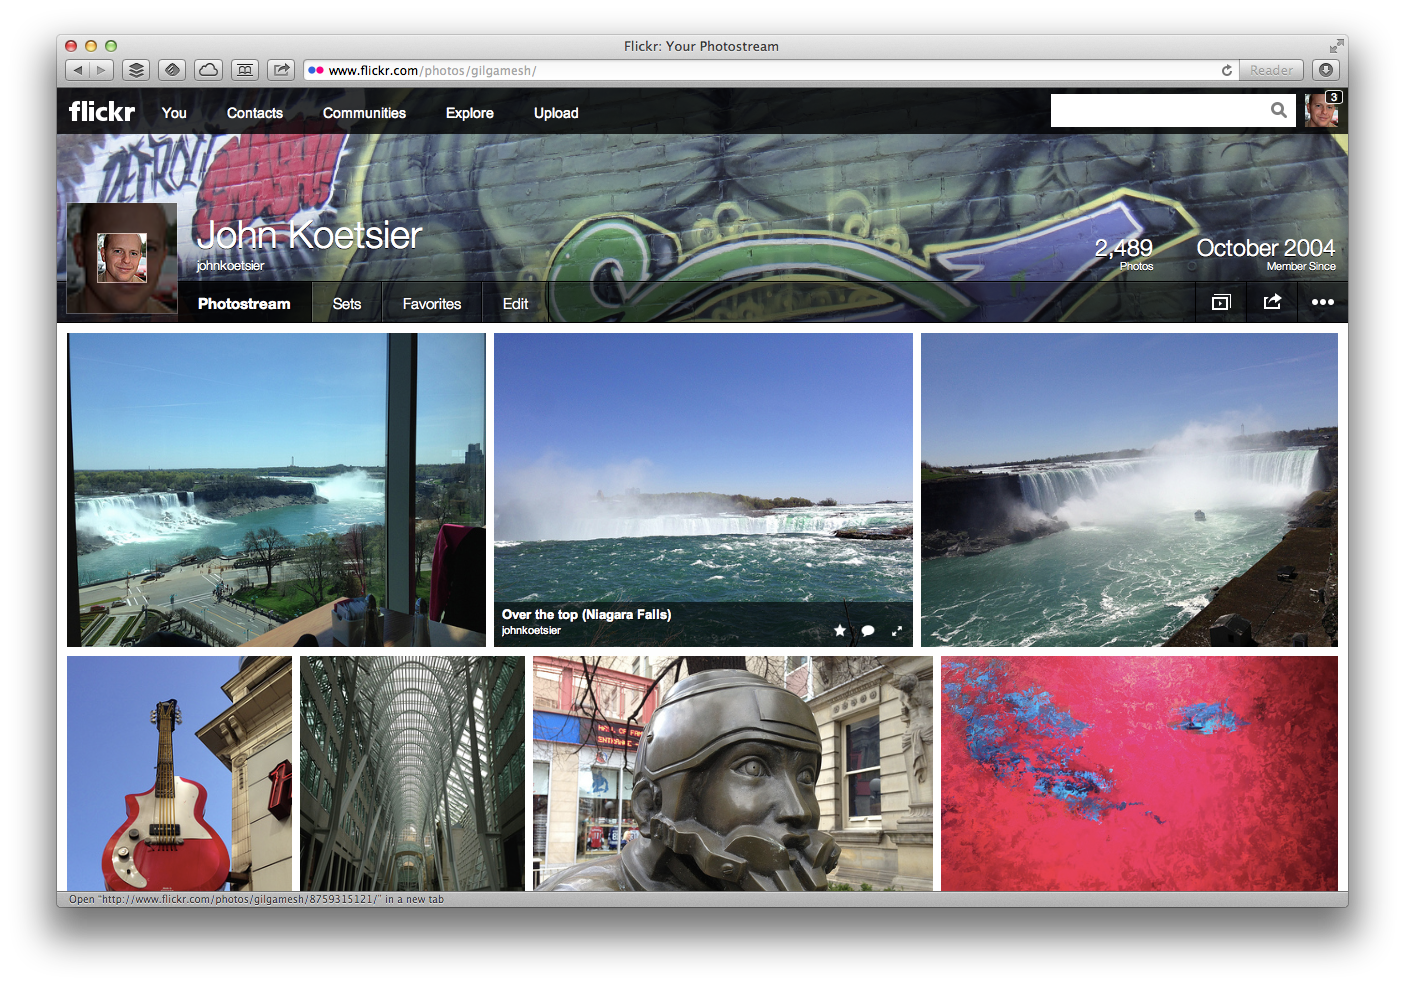This screenshot has width=1405, height=986.
Task: Go forward with Safari's forward arrow
Action: 100,70
